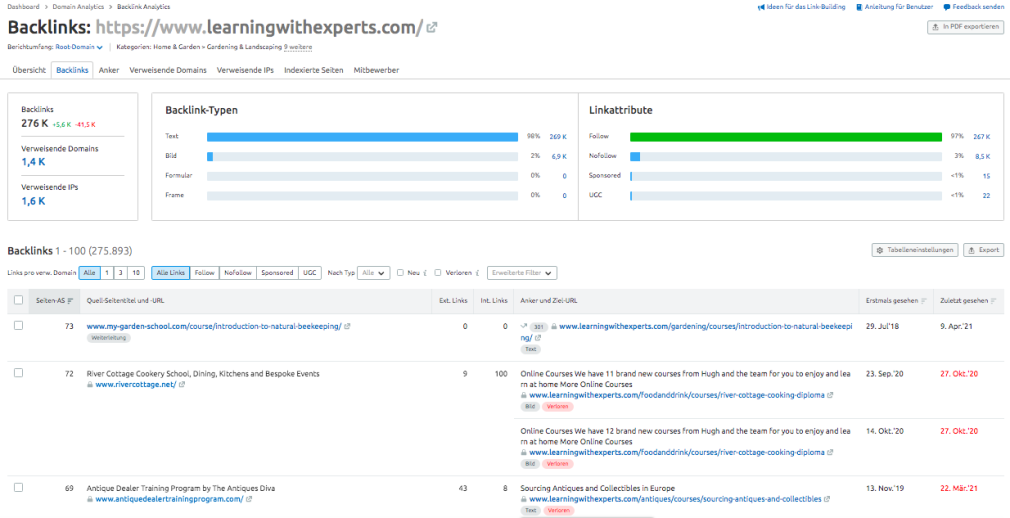This screenshot has width=1010, height=518.
Task: Open the Verweisende IPs tab
Action: point(245,70)
